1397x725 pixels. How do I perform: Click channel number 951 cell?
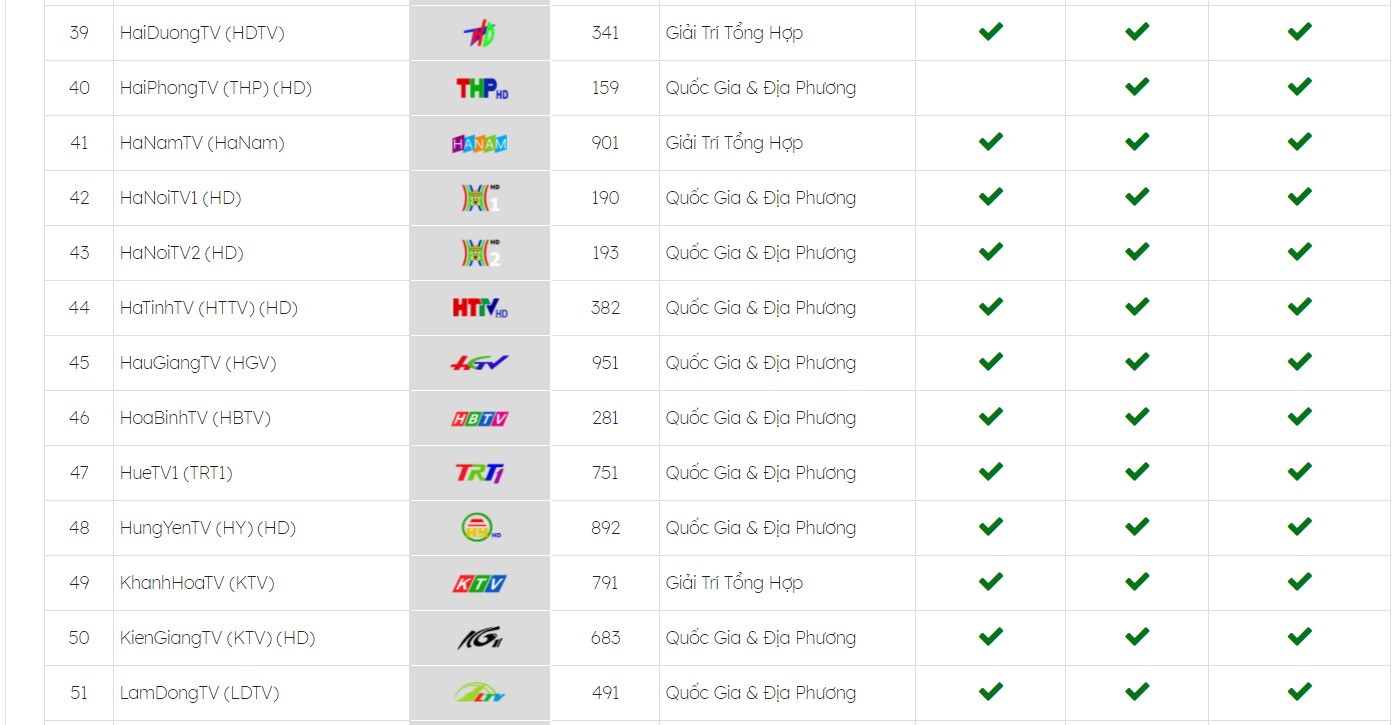(x=605, y=363)
